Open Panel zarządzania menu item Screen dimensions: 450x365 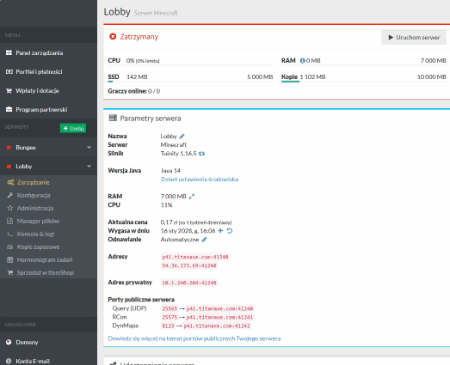(x=48, y=53)
